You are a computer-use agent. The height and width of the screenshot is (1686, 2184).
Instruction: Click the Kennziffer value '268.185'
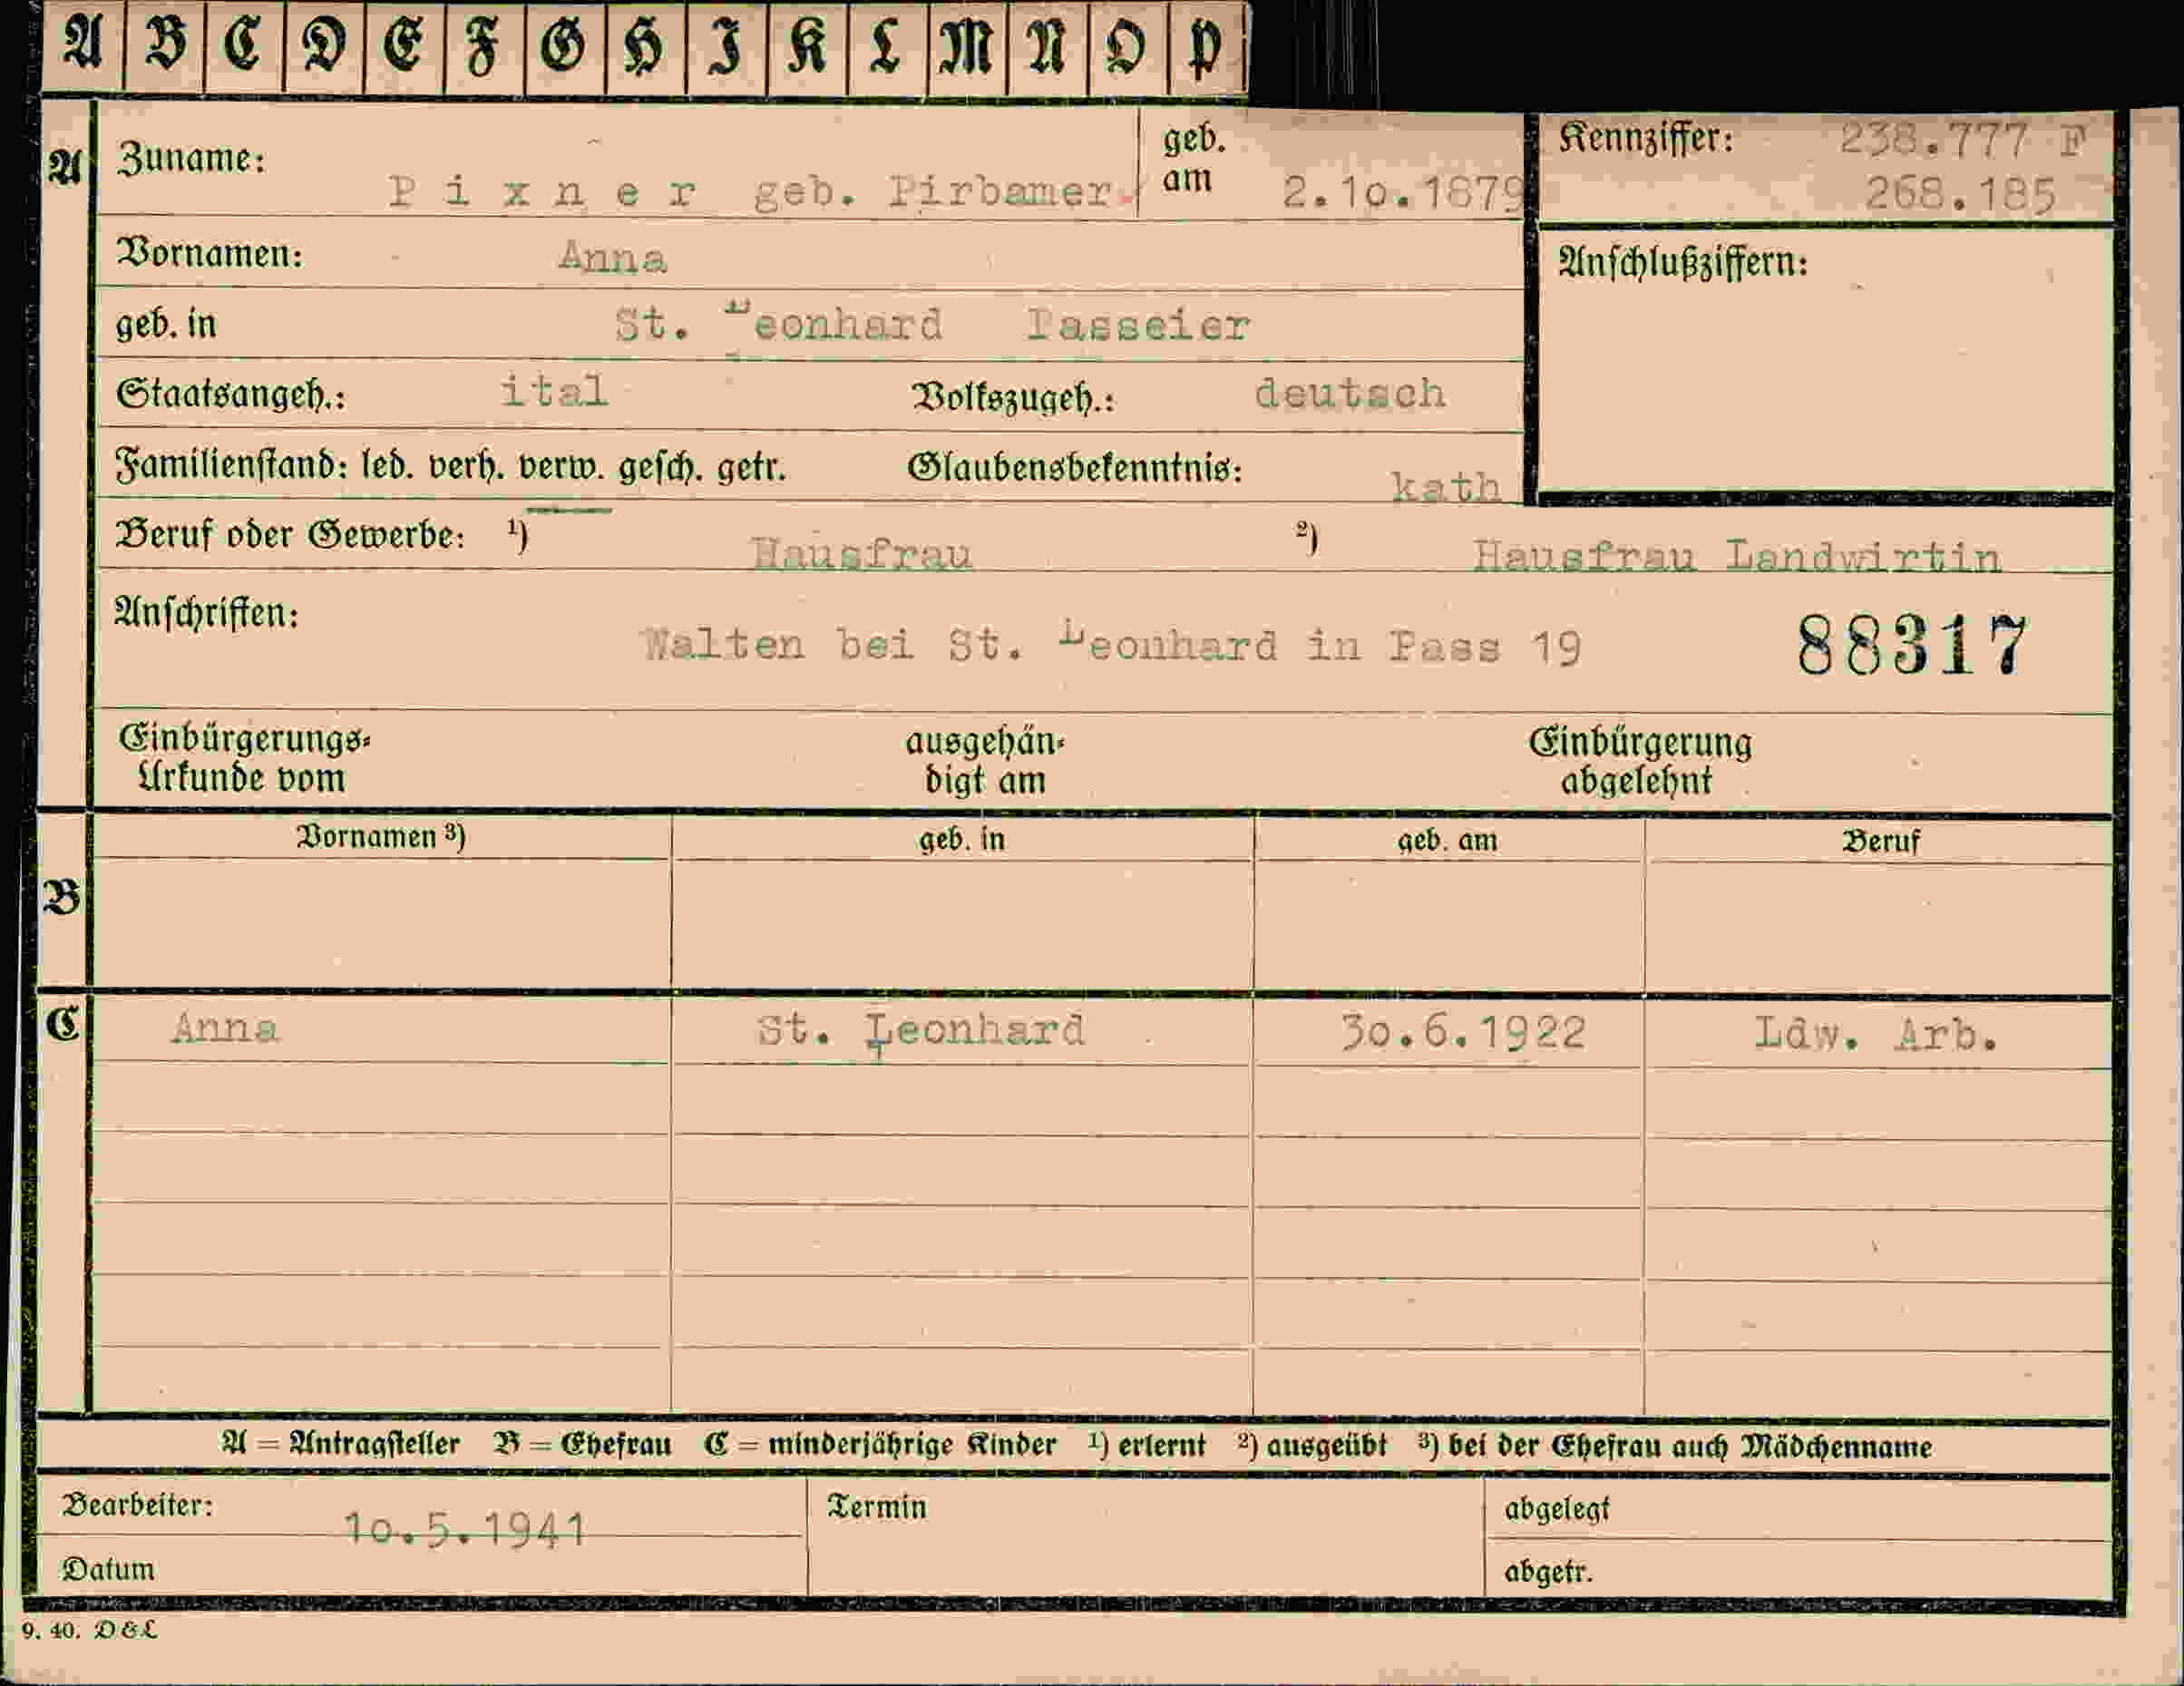[1960, 194]
